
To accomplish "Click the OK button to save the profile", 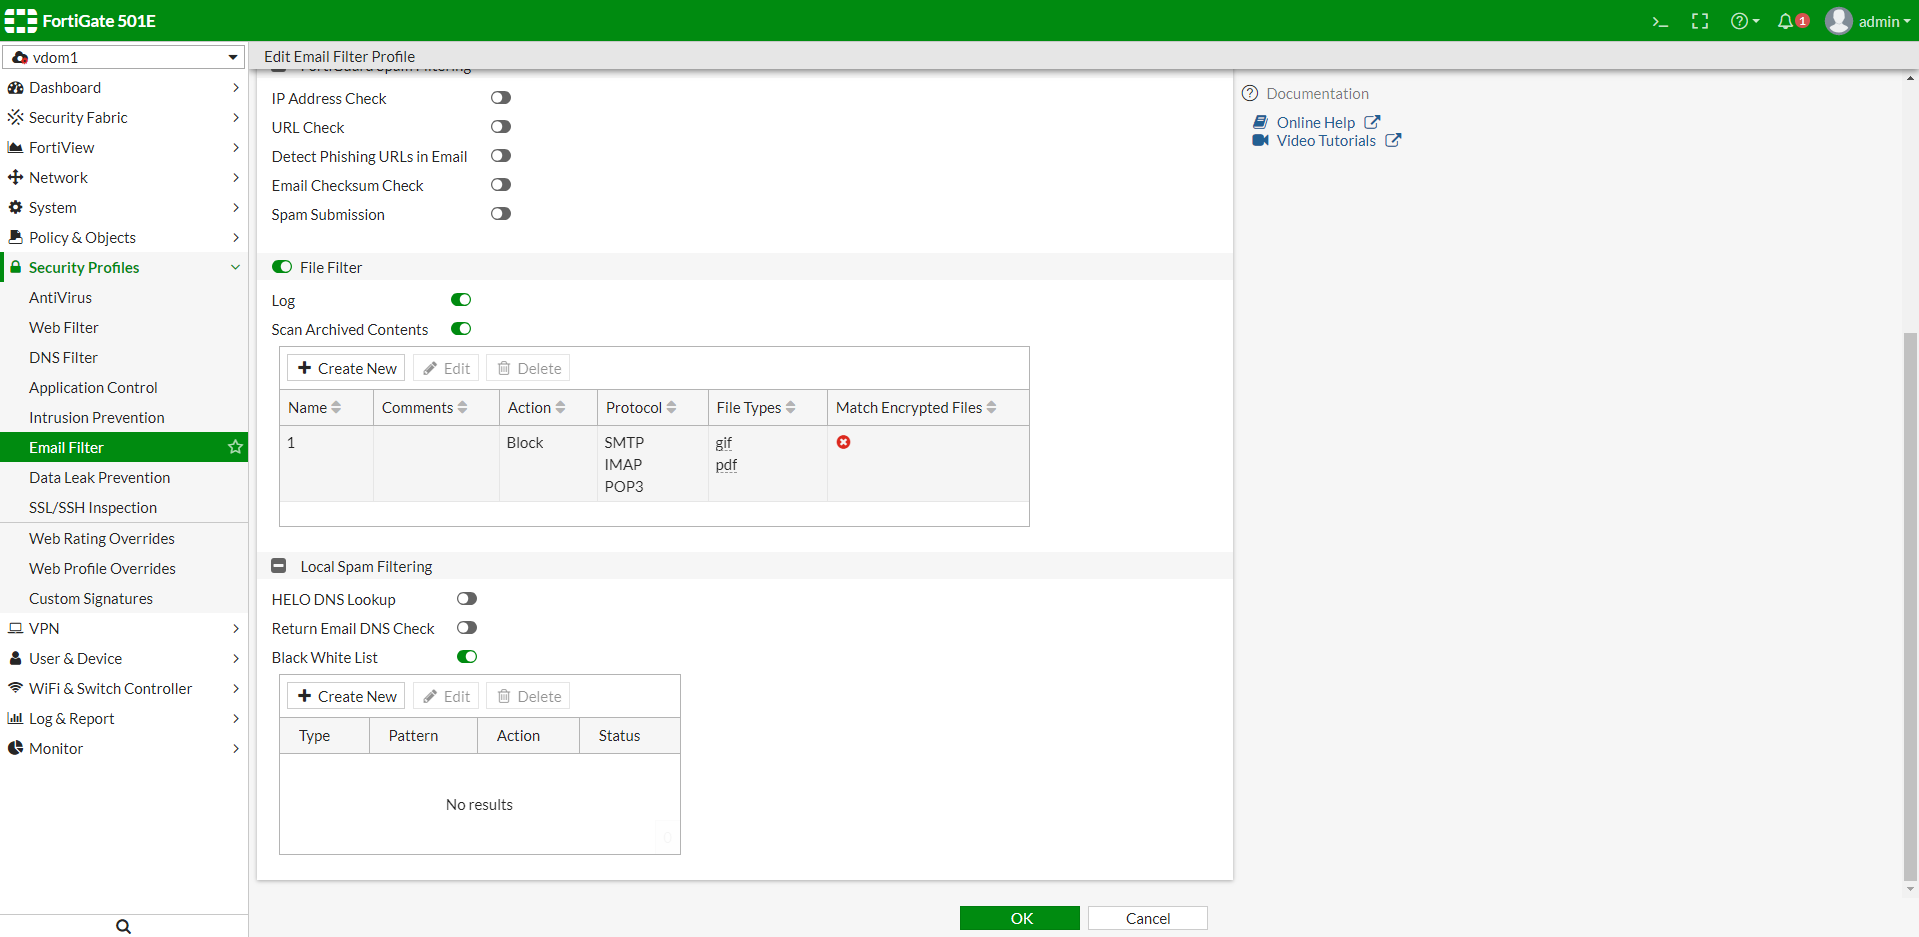I will pyautogui.click(x=1019, y=917).
